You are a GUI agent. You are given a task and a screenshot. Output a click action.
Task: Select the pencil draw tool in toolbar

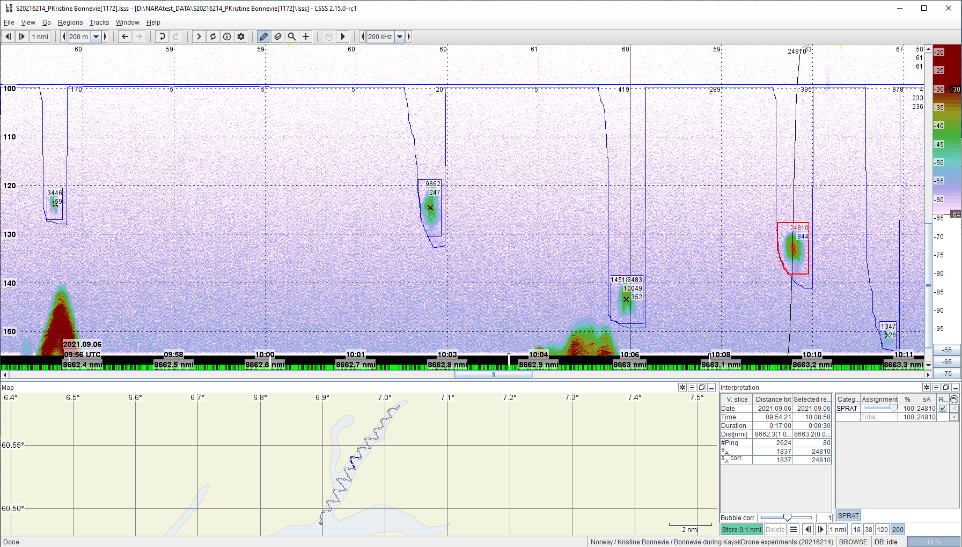click(264, 36)
